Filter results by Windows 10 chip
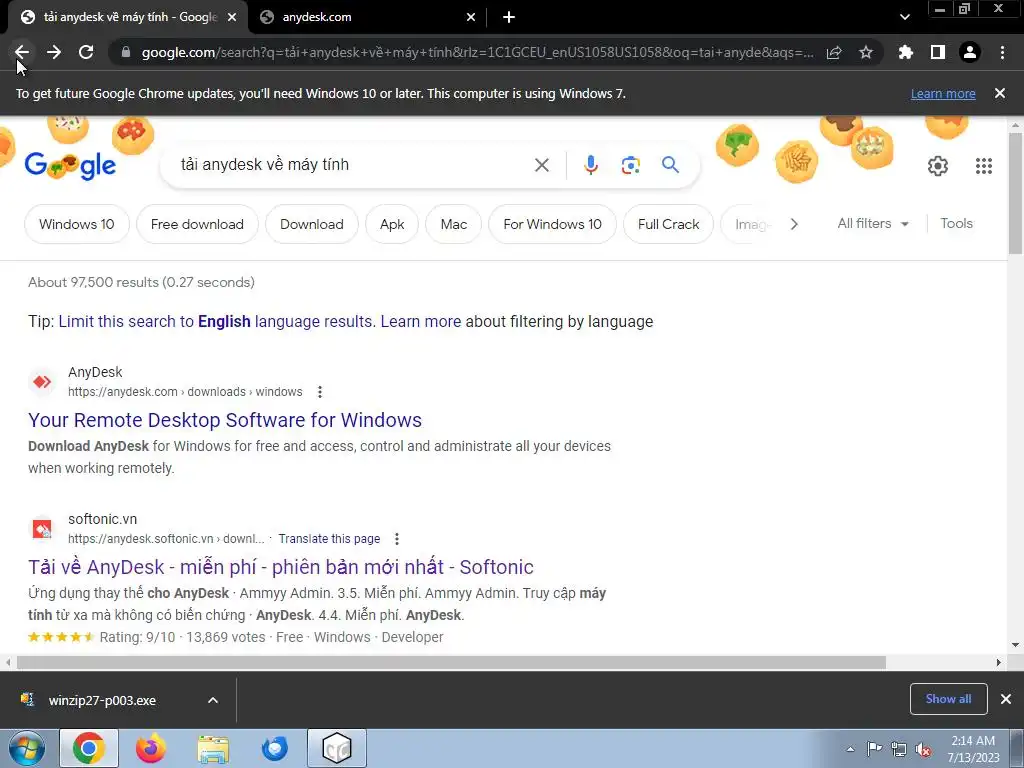Image resolution: width=1024 pixels, height=768 pixels. 77,224
